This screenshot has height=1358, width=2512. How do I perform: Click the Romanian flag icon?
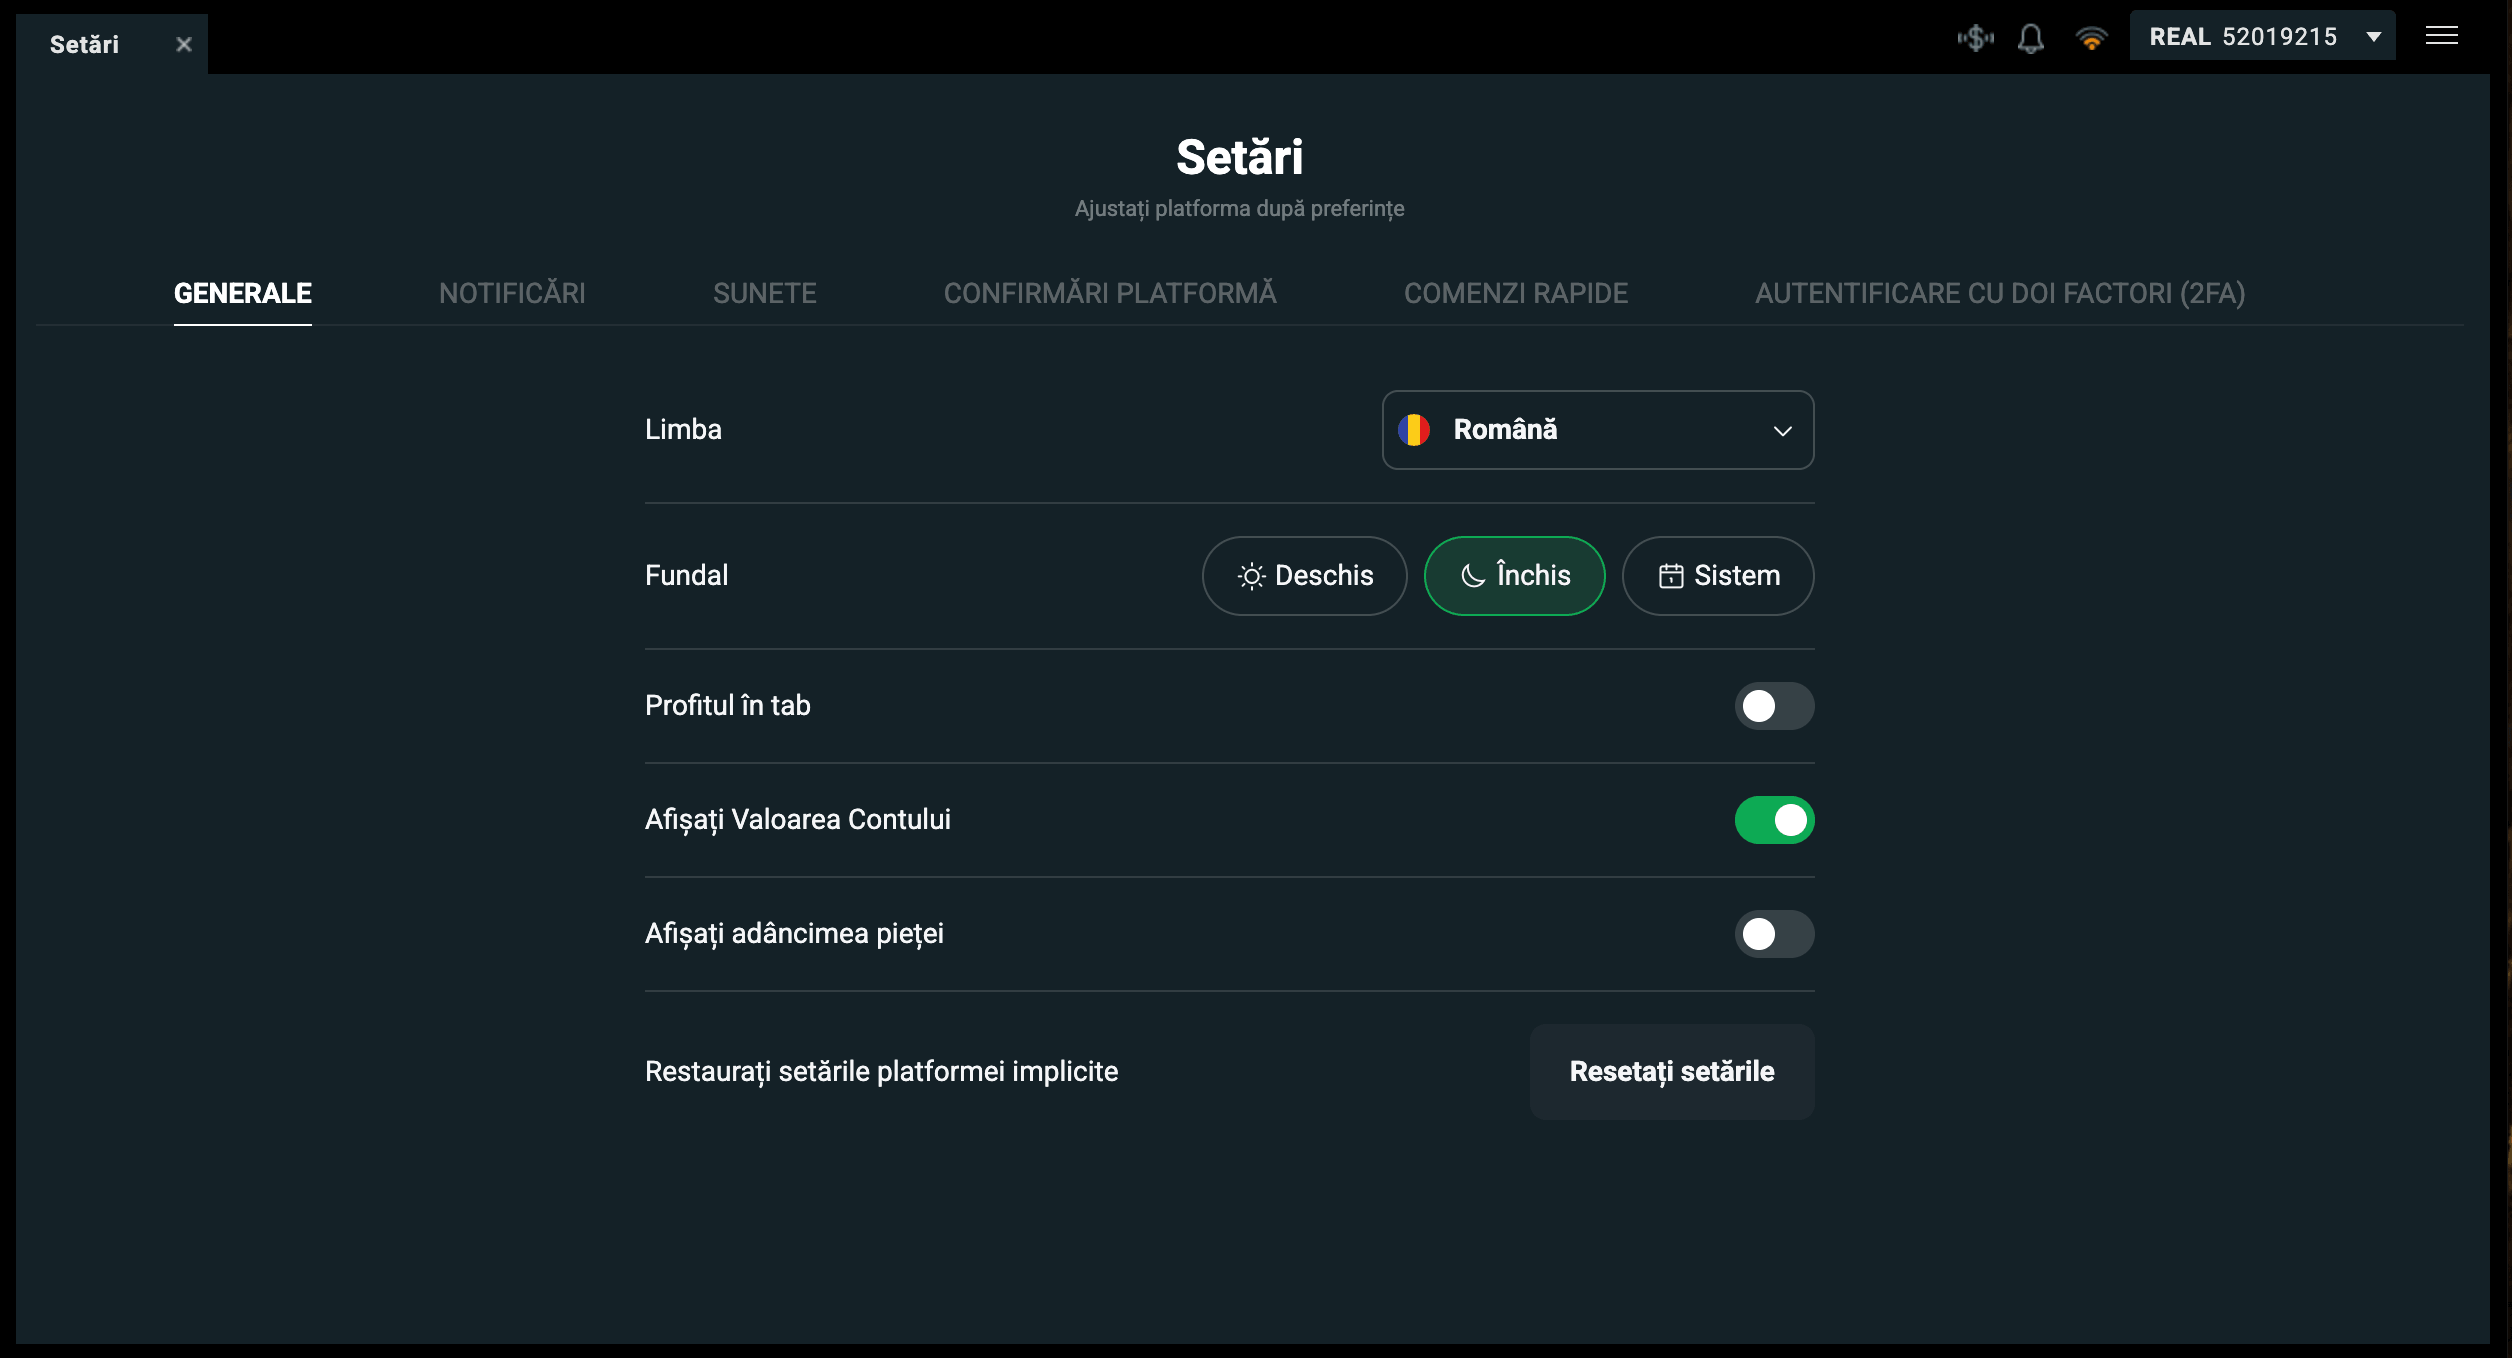tap(1414, 430)
